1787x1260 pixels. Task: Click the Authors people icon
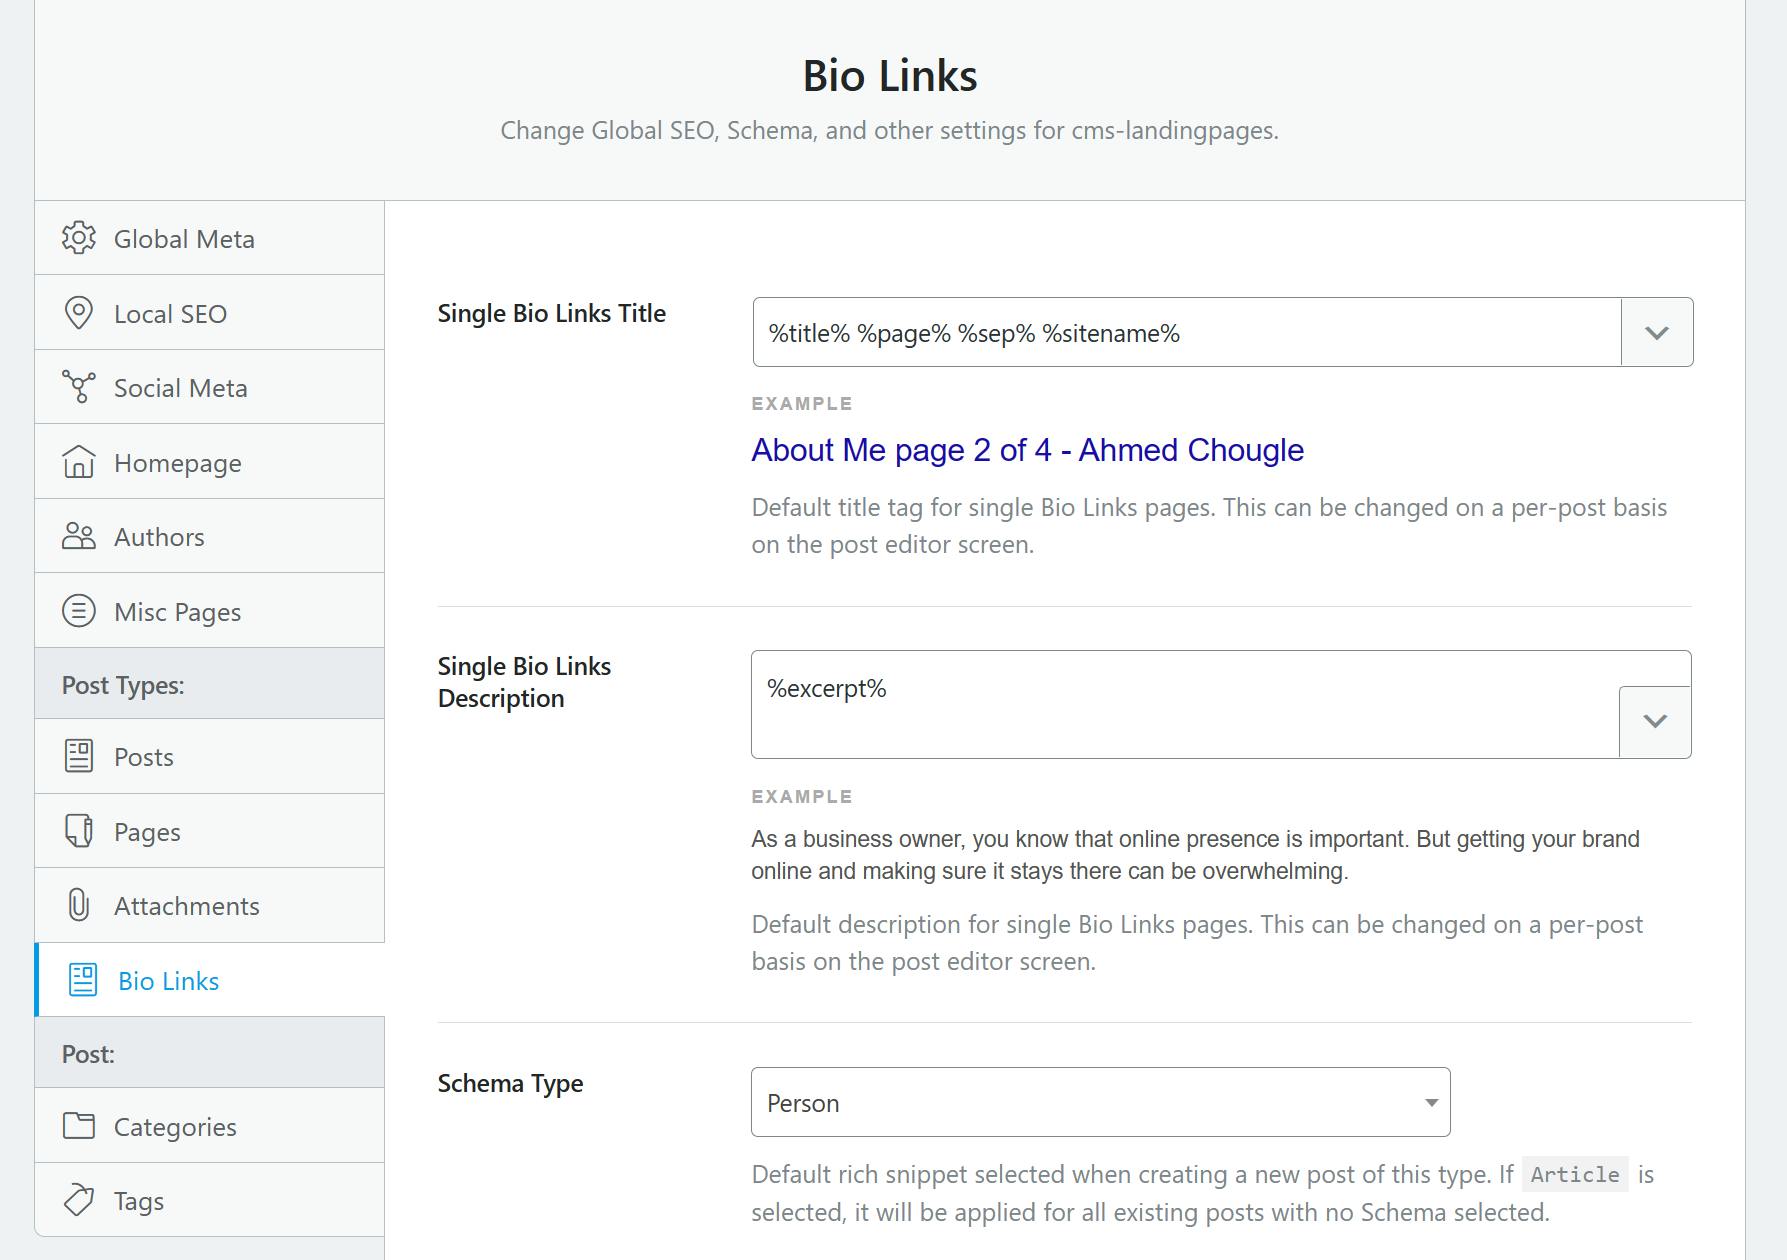pyautogui.click(x=79, y=536)
